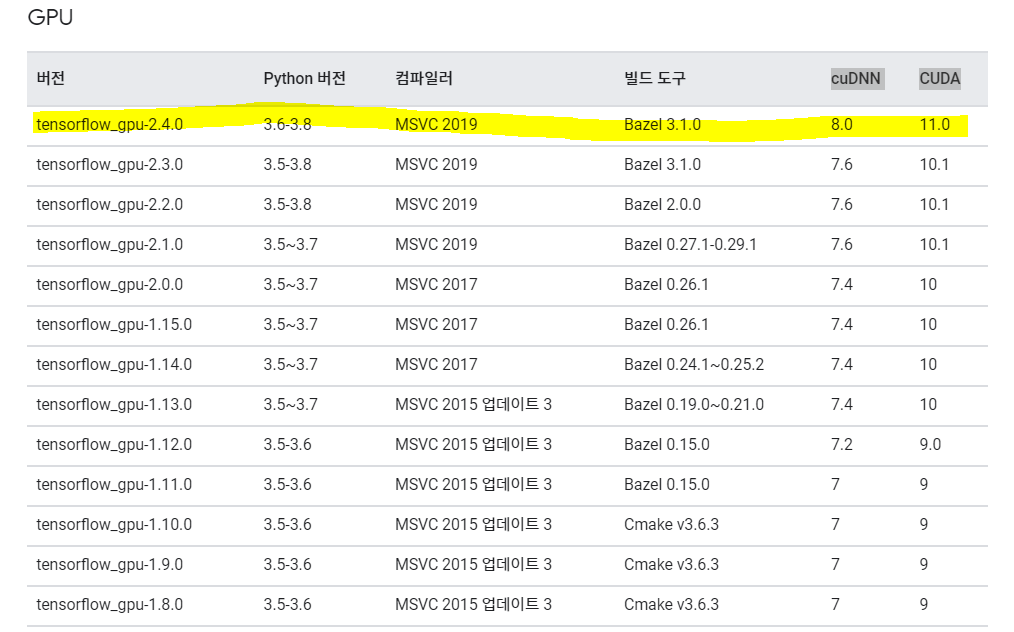Click the 버전 column header

pyautogui.click(x=50, y=78)
